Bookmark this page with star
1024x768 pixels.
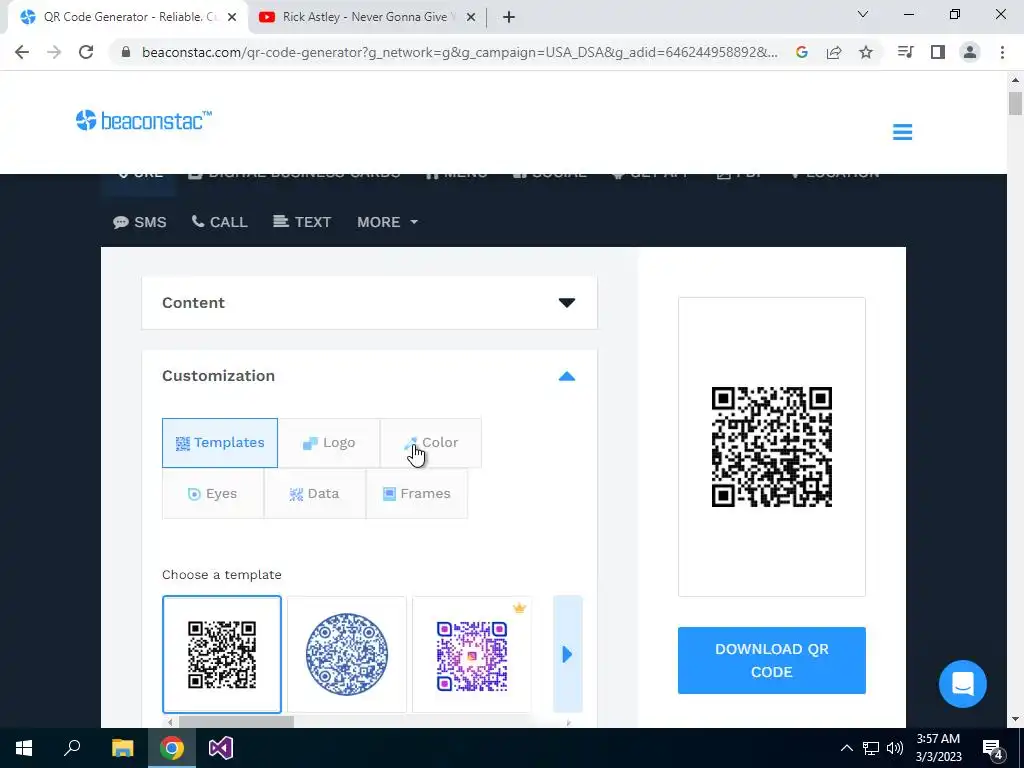coord(866,52)
